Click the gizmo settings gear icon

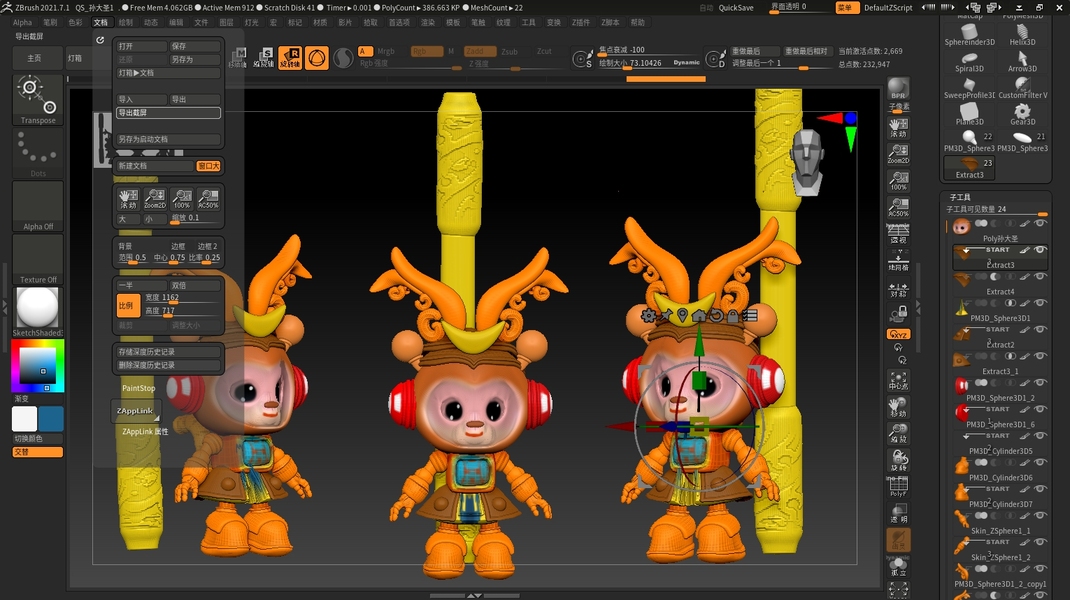(648, 315)
